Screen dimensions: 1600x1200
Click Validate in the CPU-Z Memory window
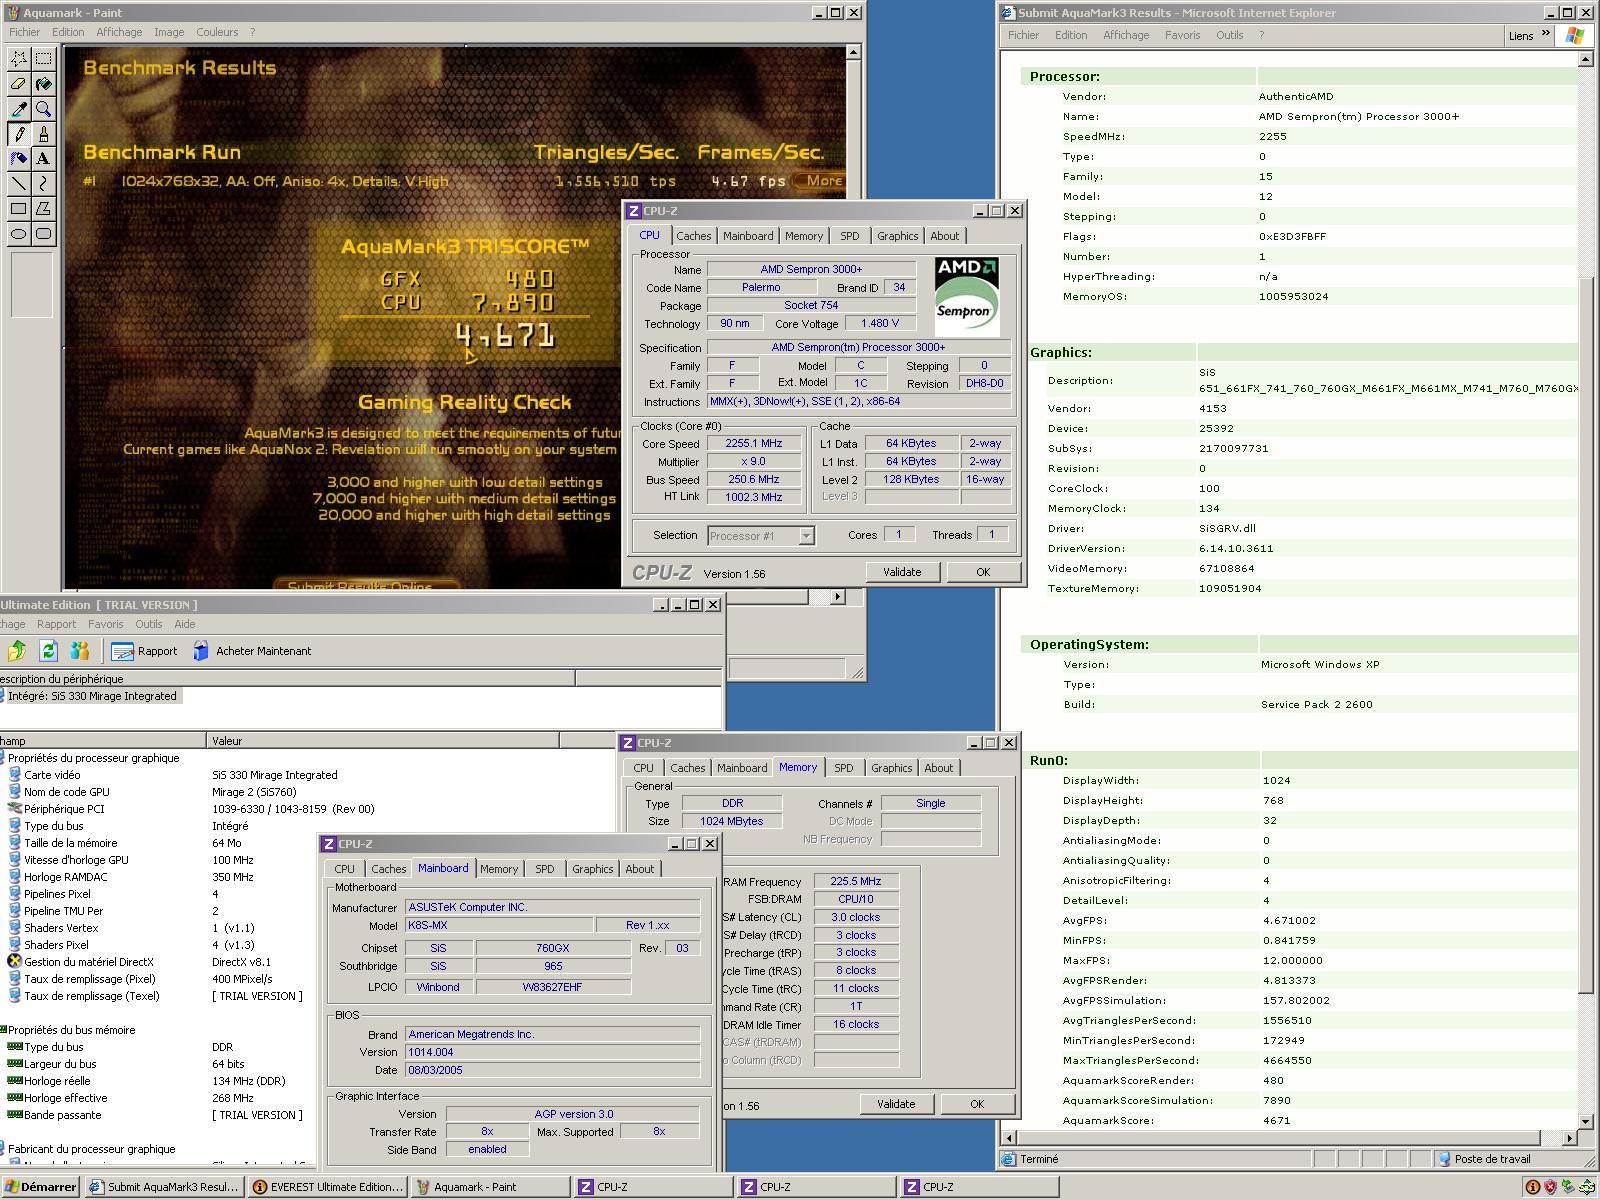click(895, 1104)
